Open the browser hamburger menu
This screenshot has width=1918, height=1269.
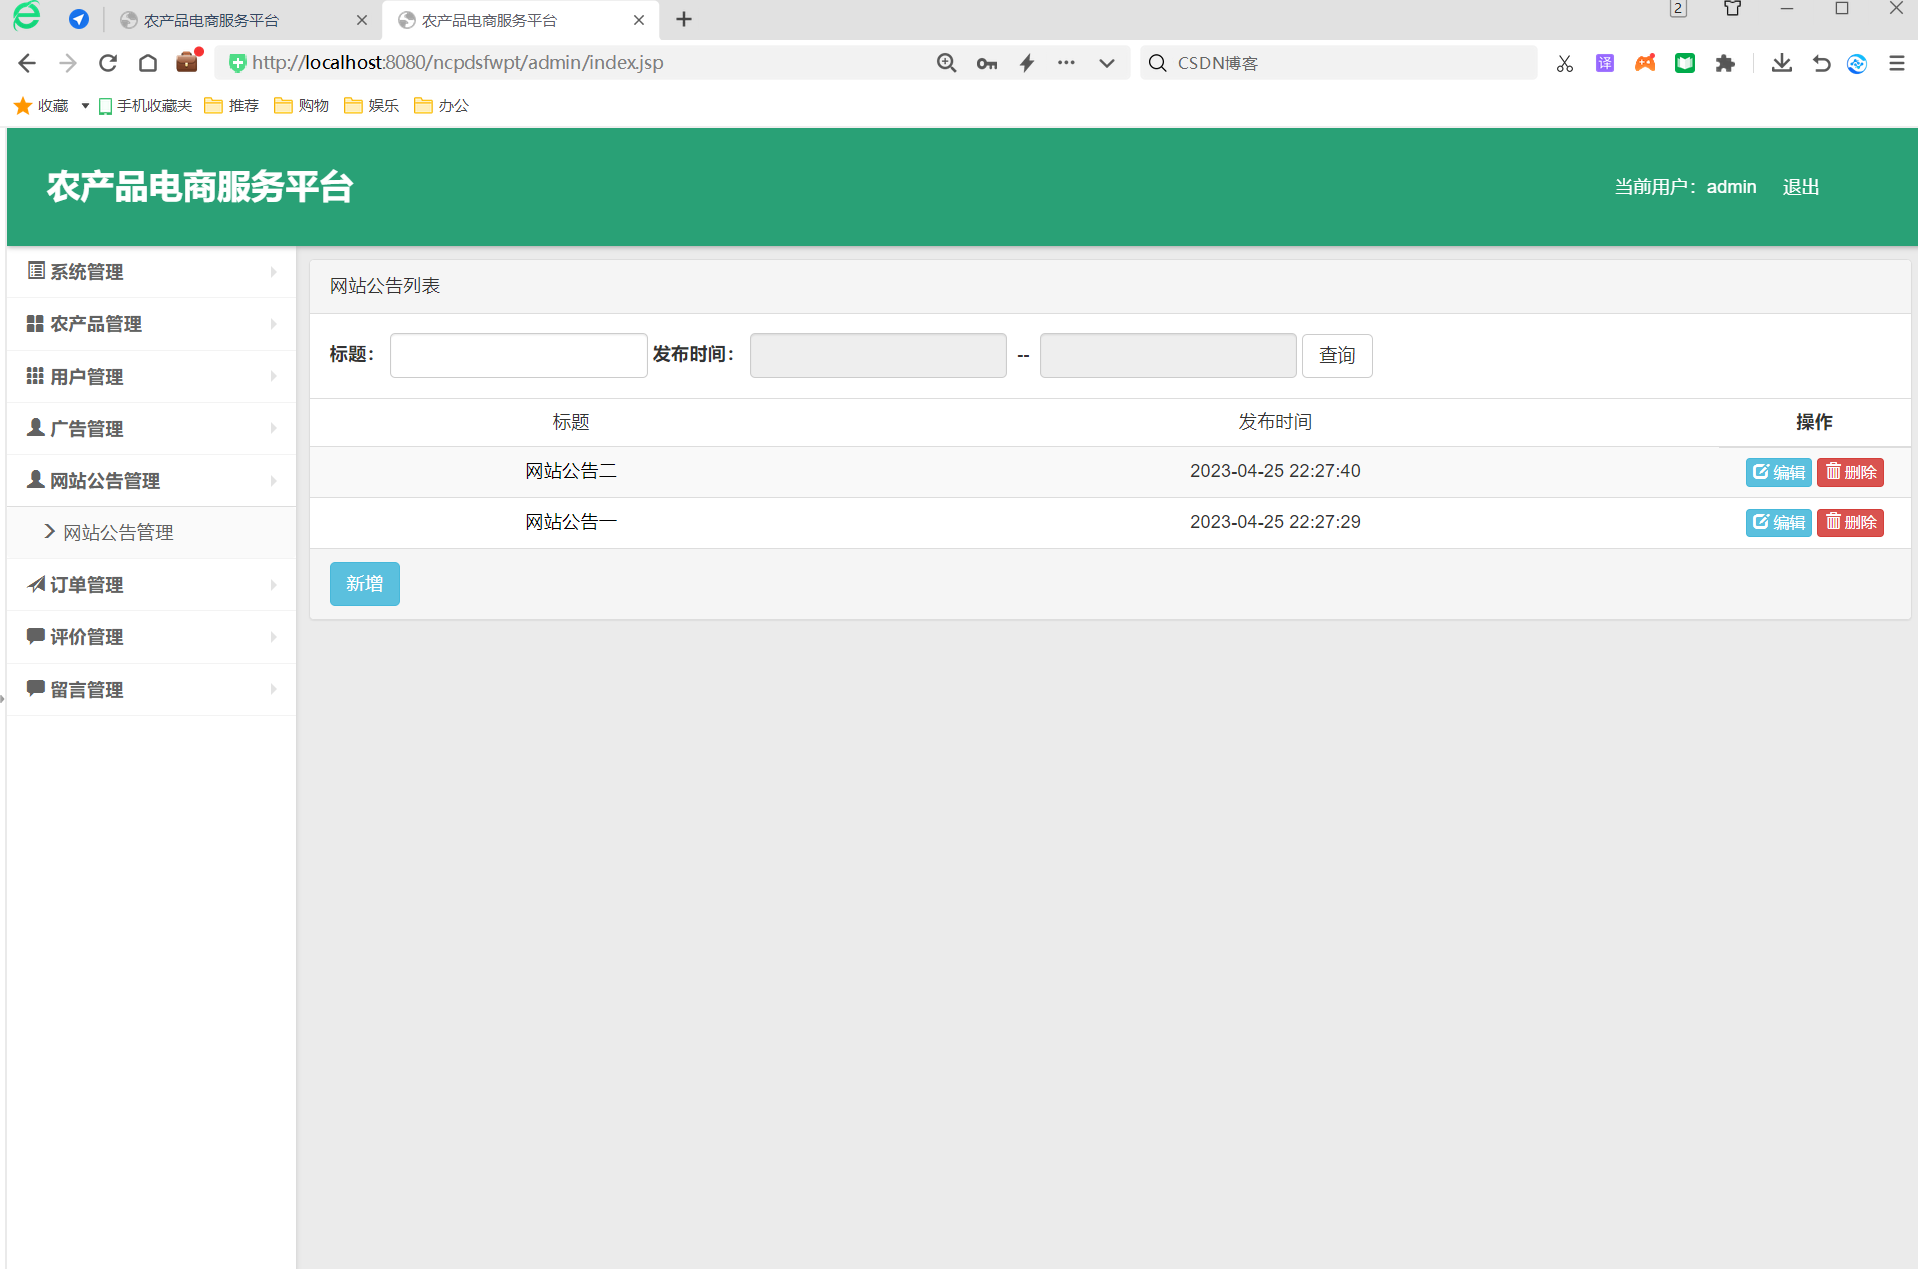click(1896, 63)
